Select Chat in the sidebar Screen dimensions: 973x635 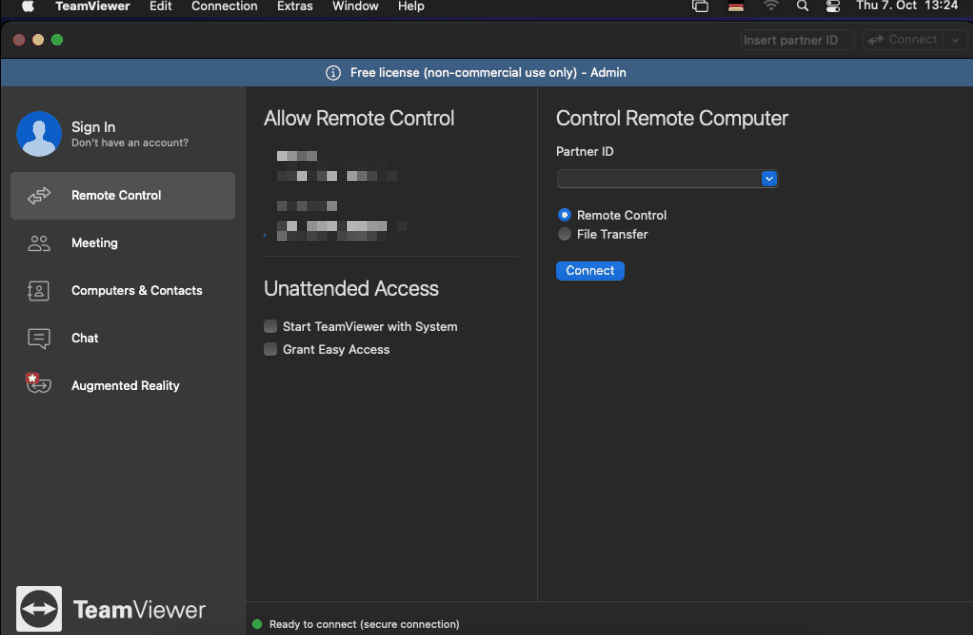coord(122,338)
